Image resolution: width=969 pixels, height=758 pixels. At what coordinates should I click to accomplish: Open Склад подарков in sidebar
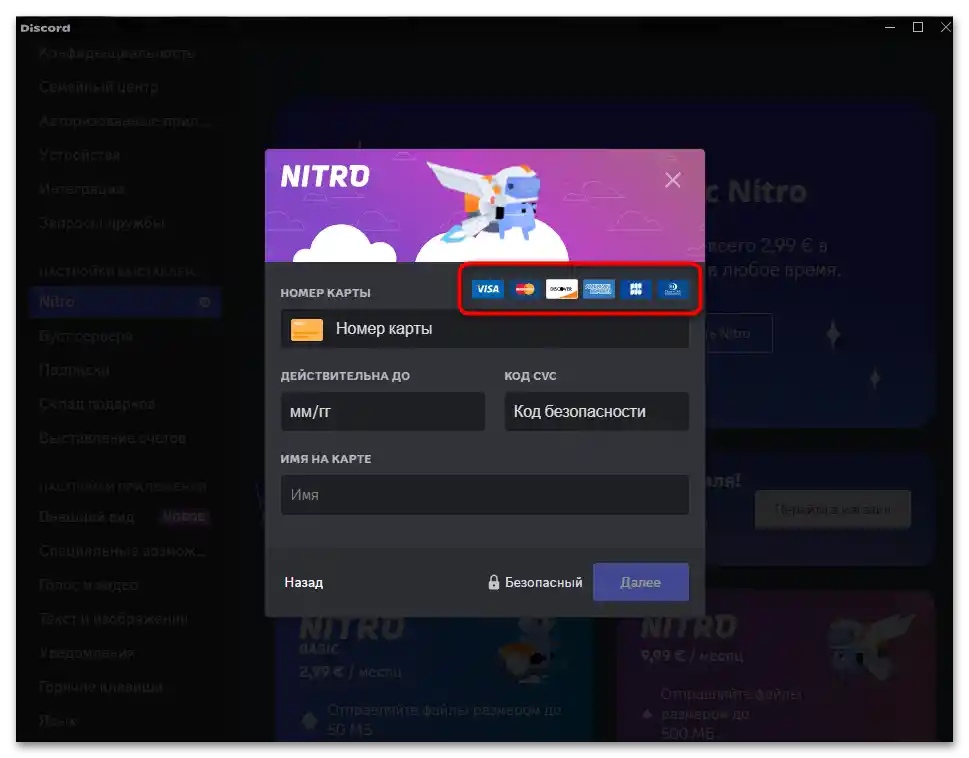96,404
